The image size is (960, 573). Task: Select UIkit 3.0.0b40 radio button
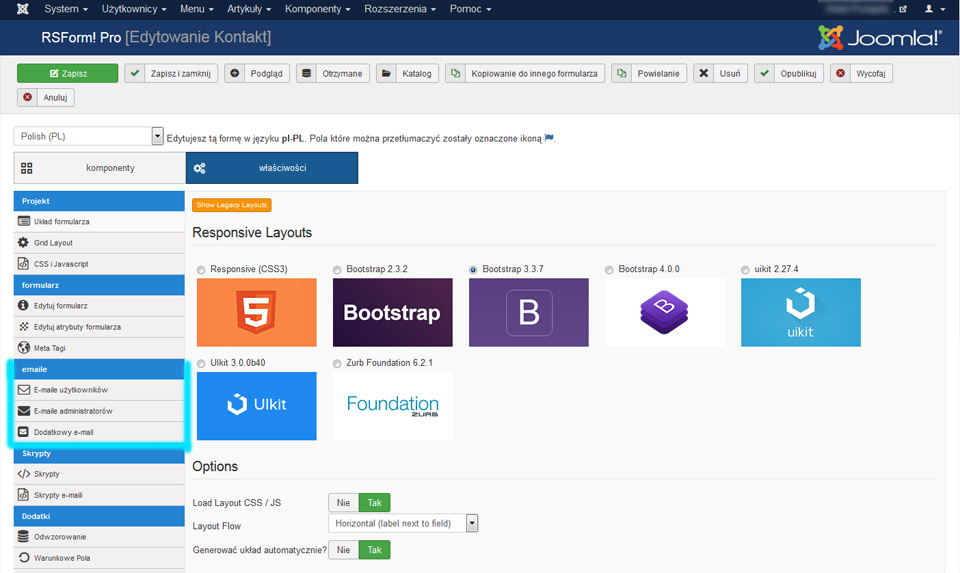click(201, 364)
